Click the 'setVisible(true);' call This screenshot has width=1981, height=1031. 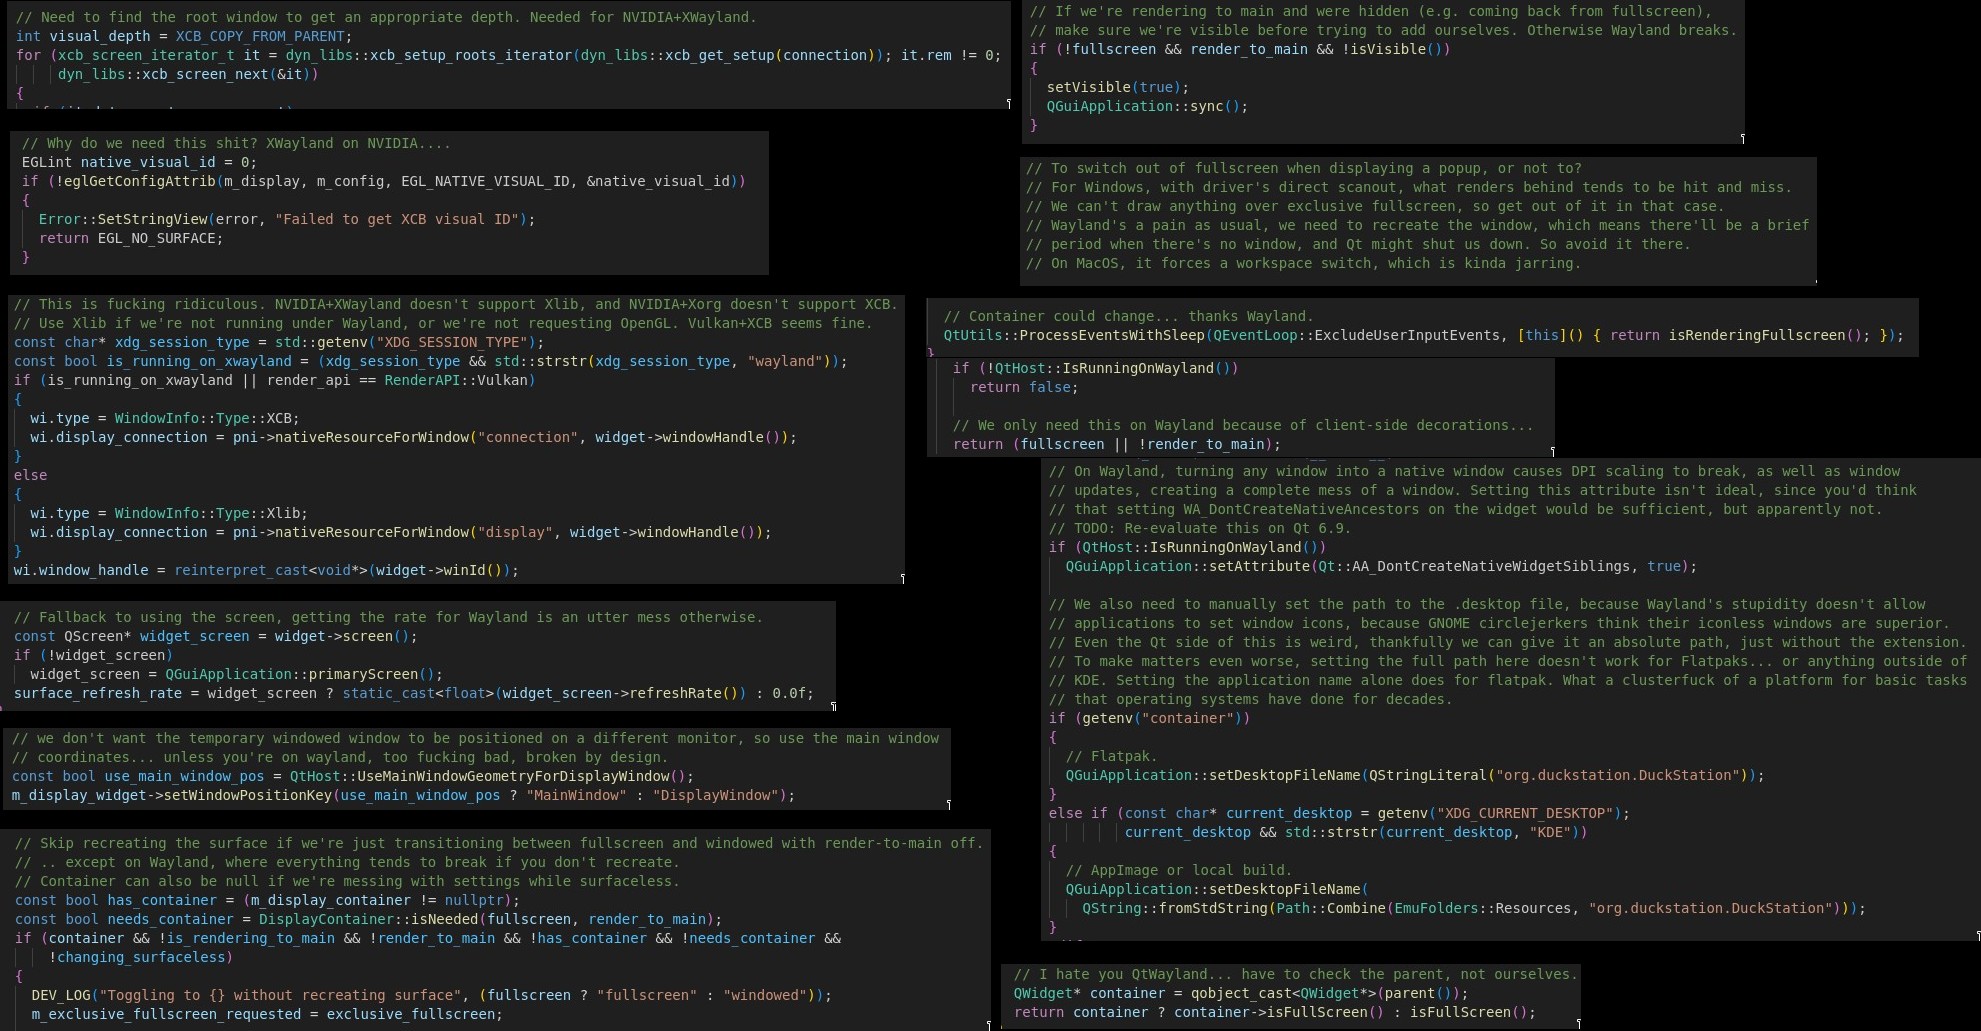pyautogui.click(x=1118, y=87)
